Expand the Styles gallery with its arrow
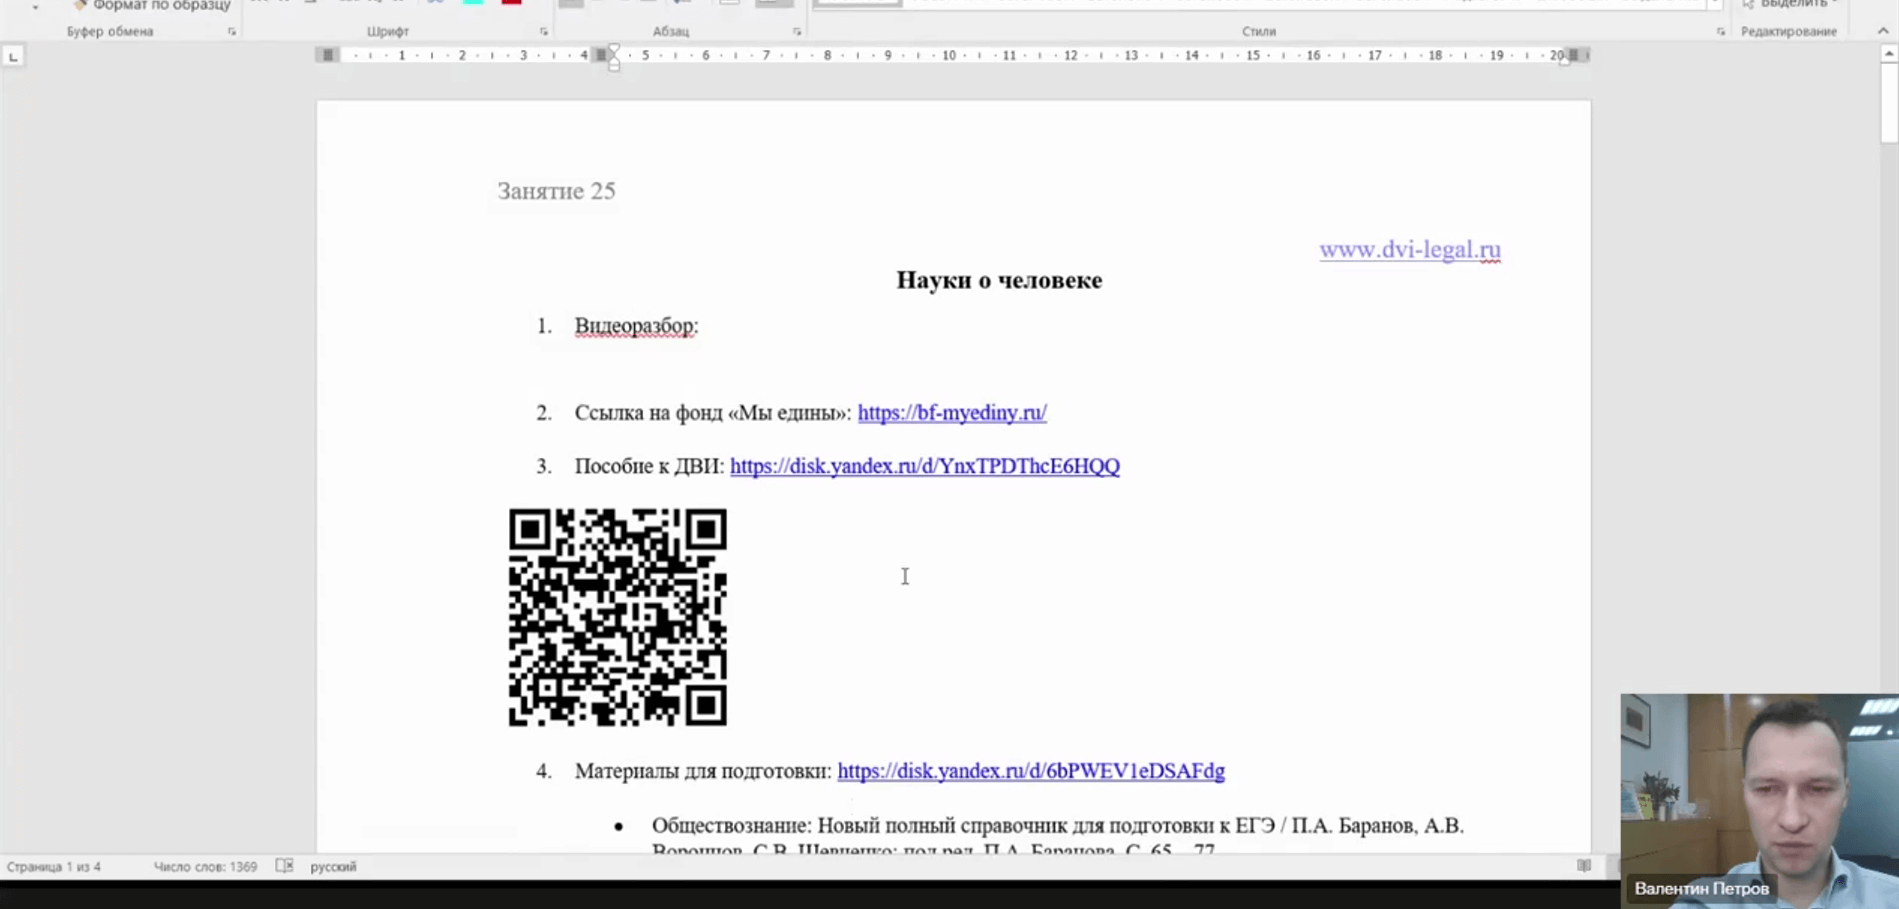 (x=1716, y=4)
